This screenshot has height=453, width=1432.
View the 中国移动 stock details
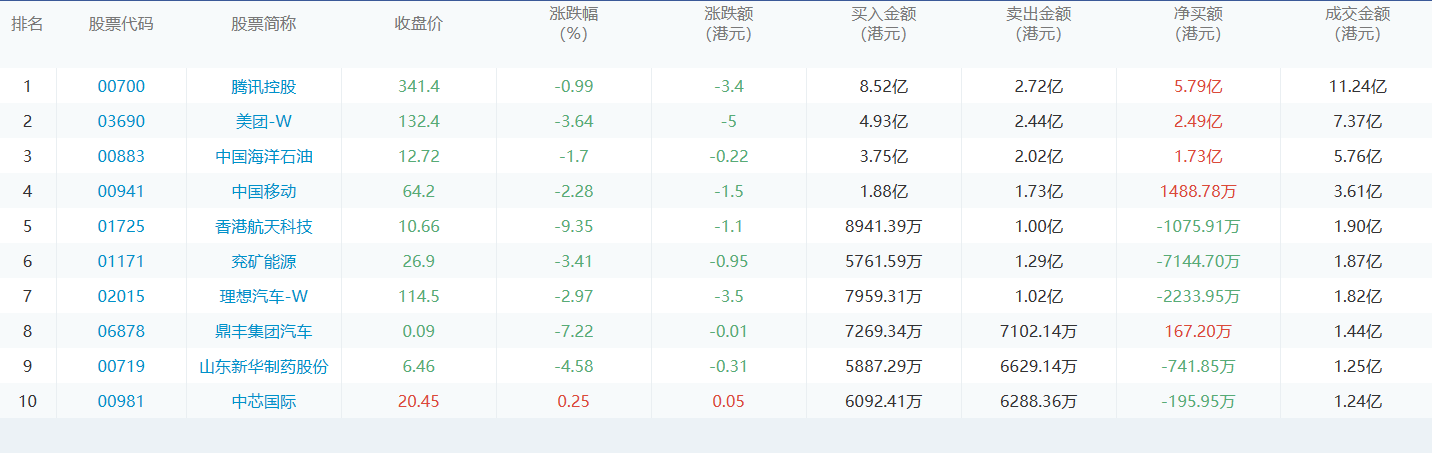(x=264, y=192)
